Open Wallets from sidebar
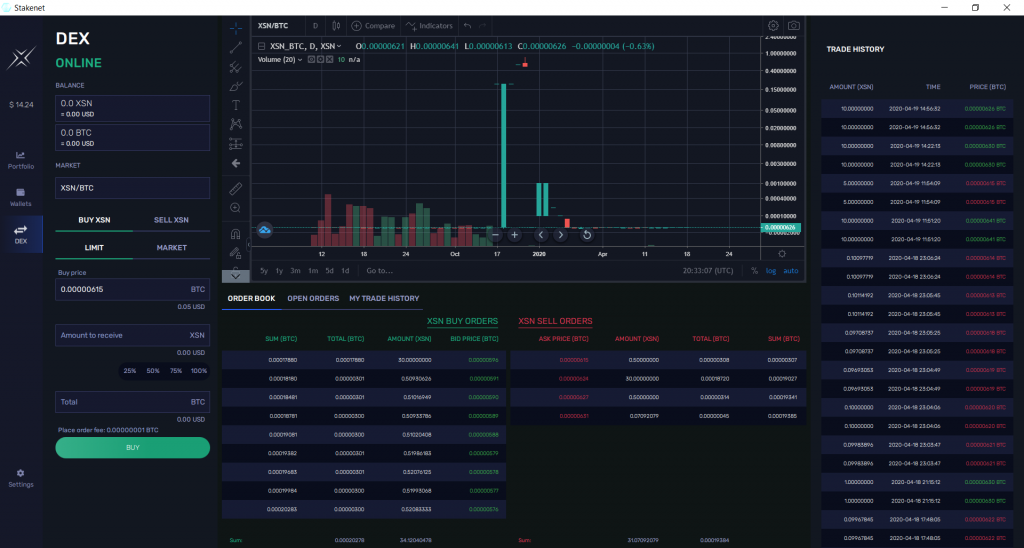The height and width of the screenshot is (548, 1024). [21, 197]
